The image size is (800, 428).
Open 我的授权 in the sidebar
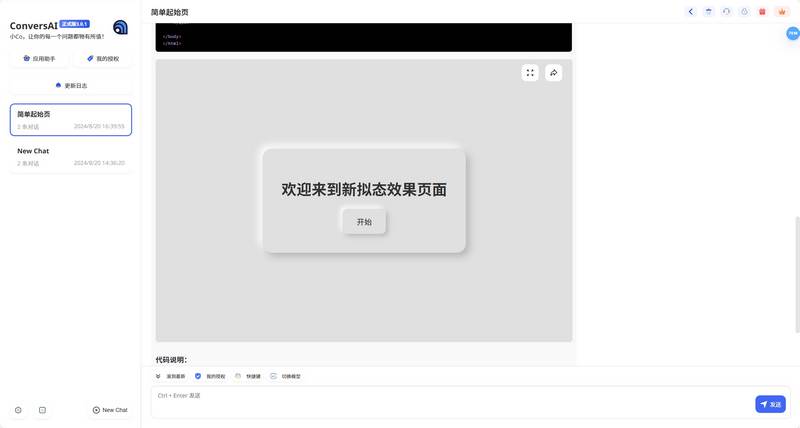103,59
